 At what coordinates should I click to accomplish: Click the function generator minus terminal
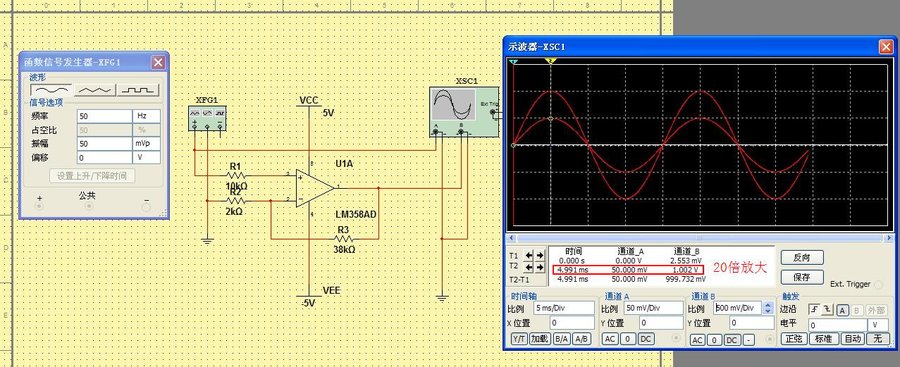pos(146,207)
